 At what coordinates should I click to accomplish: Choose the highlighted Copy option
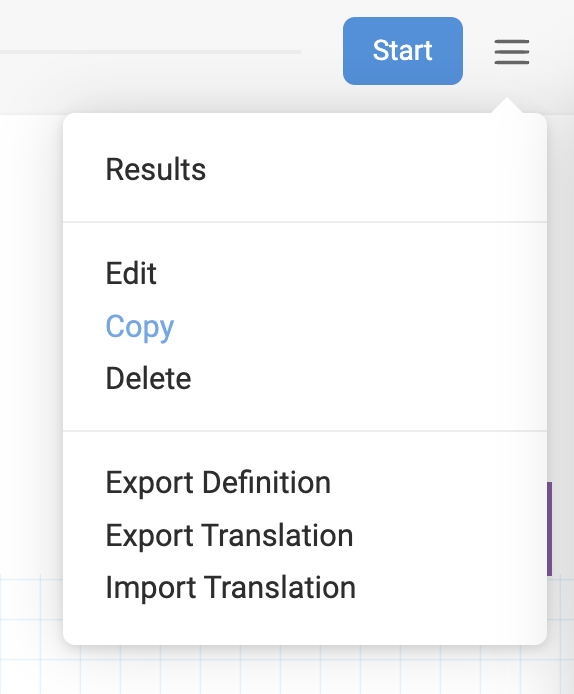click(x=140, y=327)
